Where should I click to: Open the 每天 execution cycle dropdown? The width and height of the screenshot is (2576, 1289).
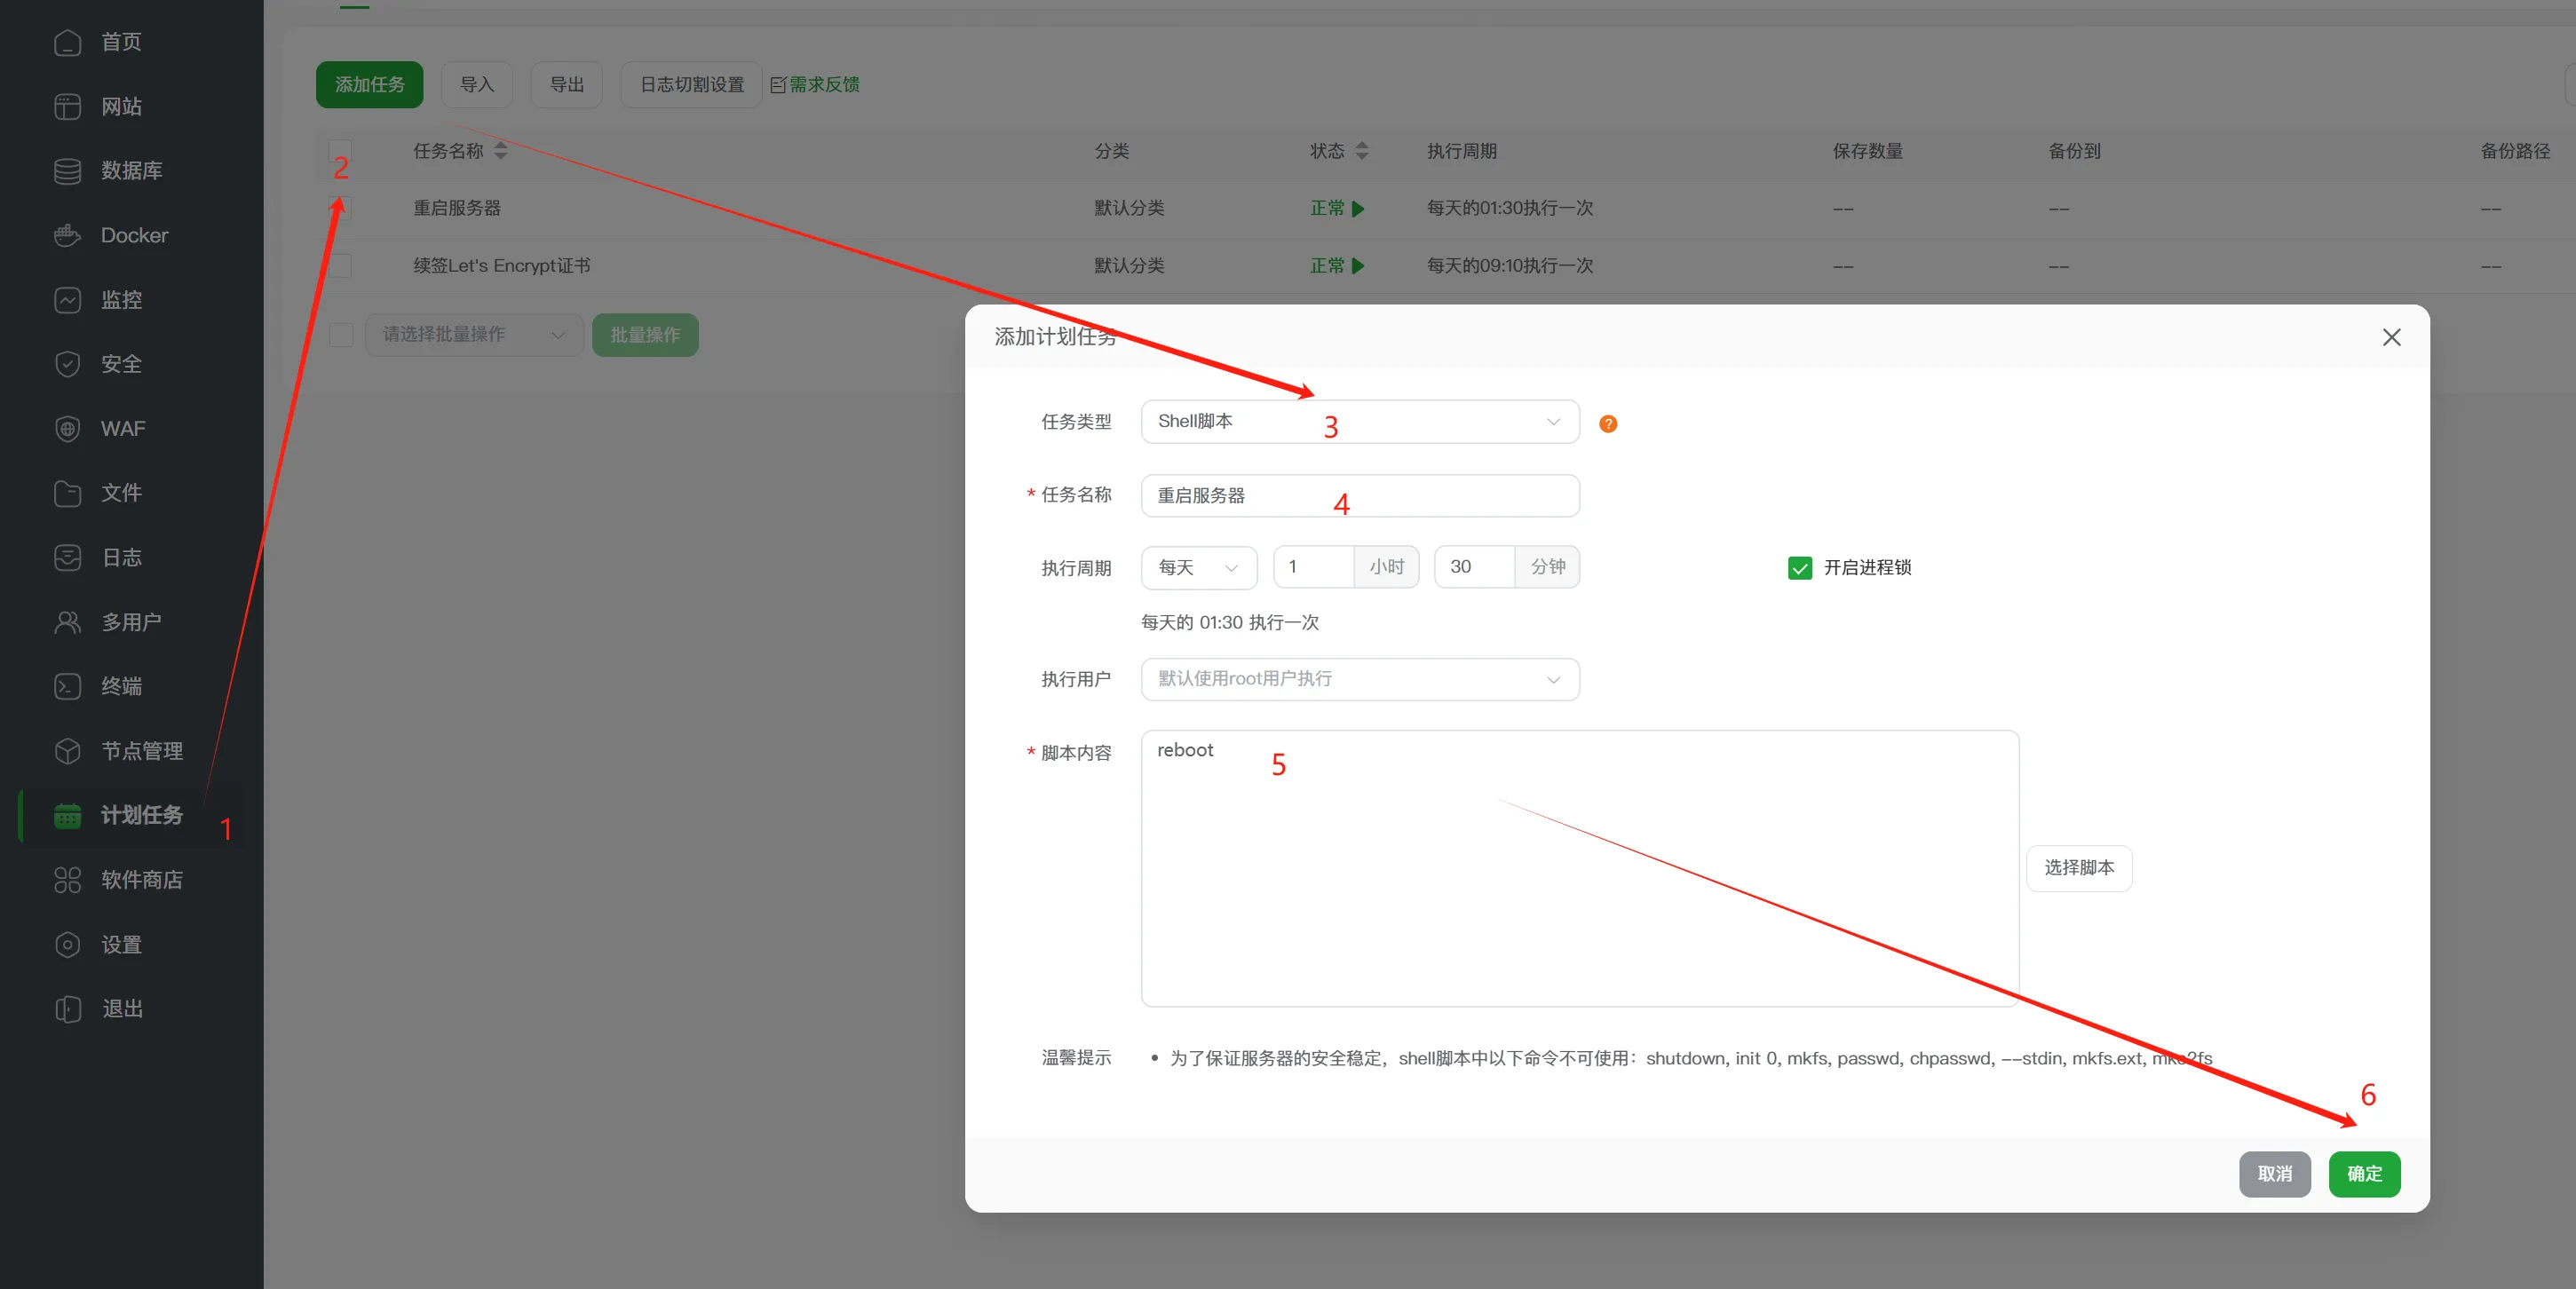tap(1197, 567)
